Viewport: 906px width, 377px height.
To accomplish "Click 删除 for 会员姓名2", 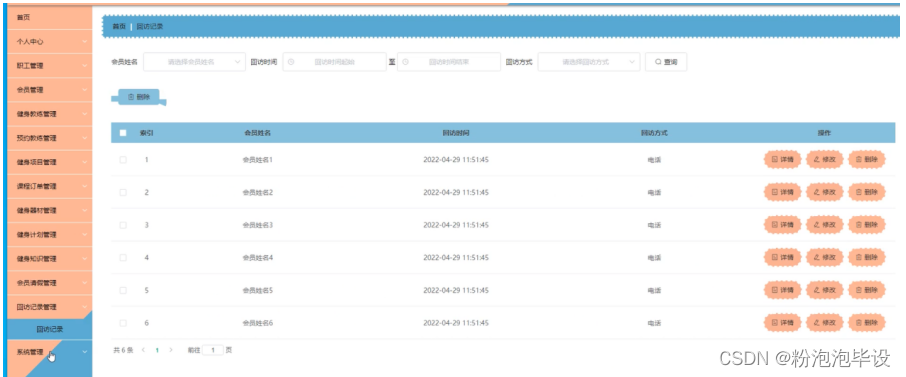I will [867, 192].
